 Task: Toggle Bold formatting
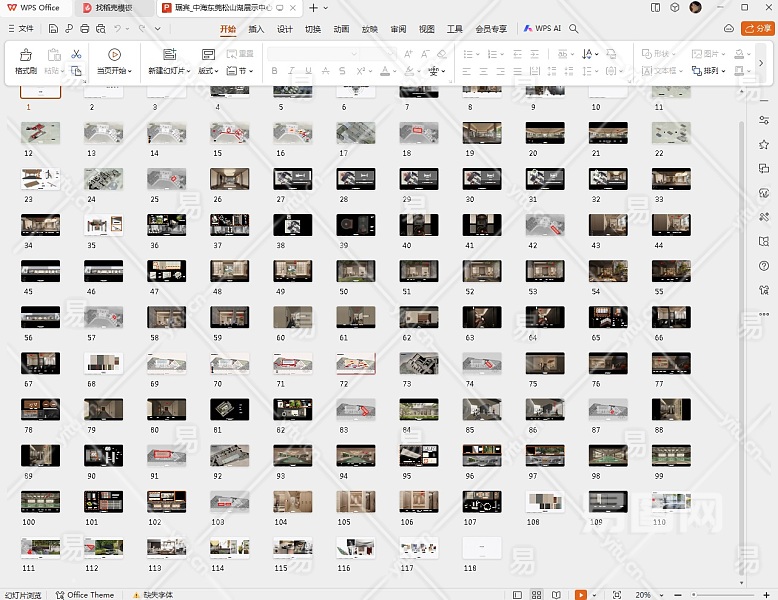[274, 71]
